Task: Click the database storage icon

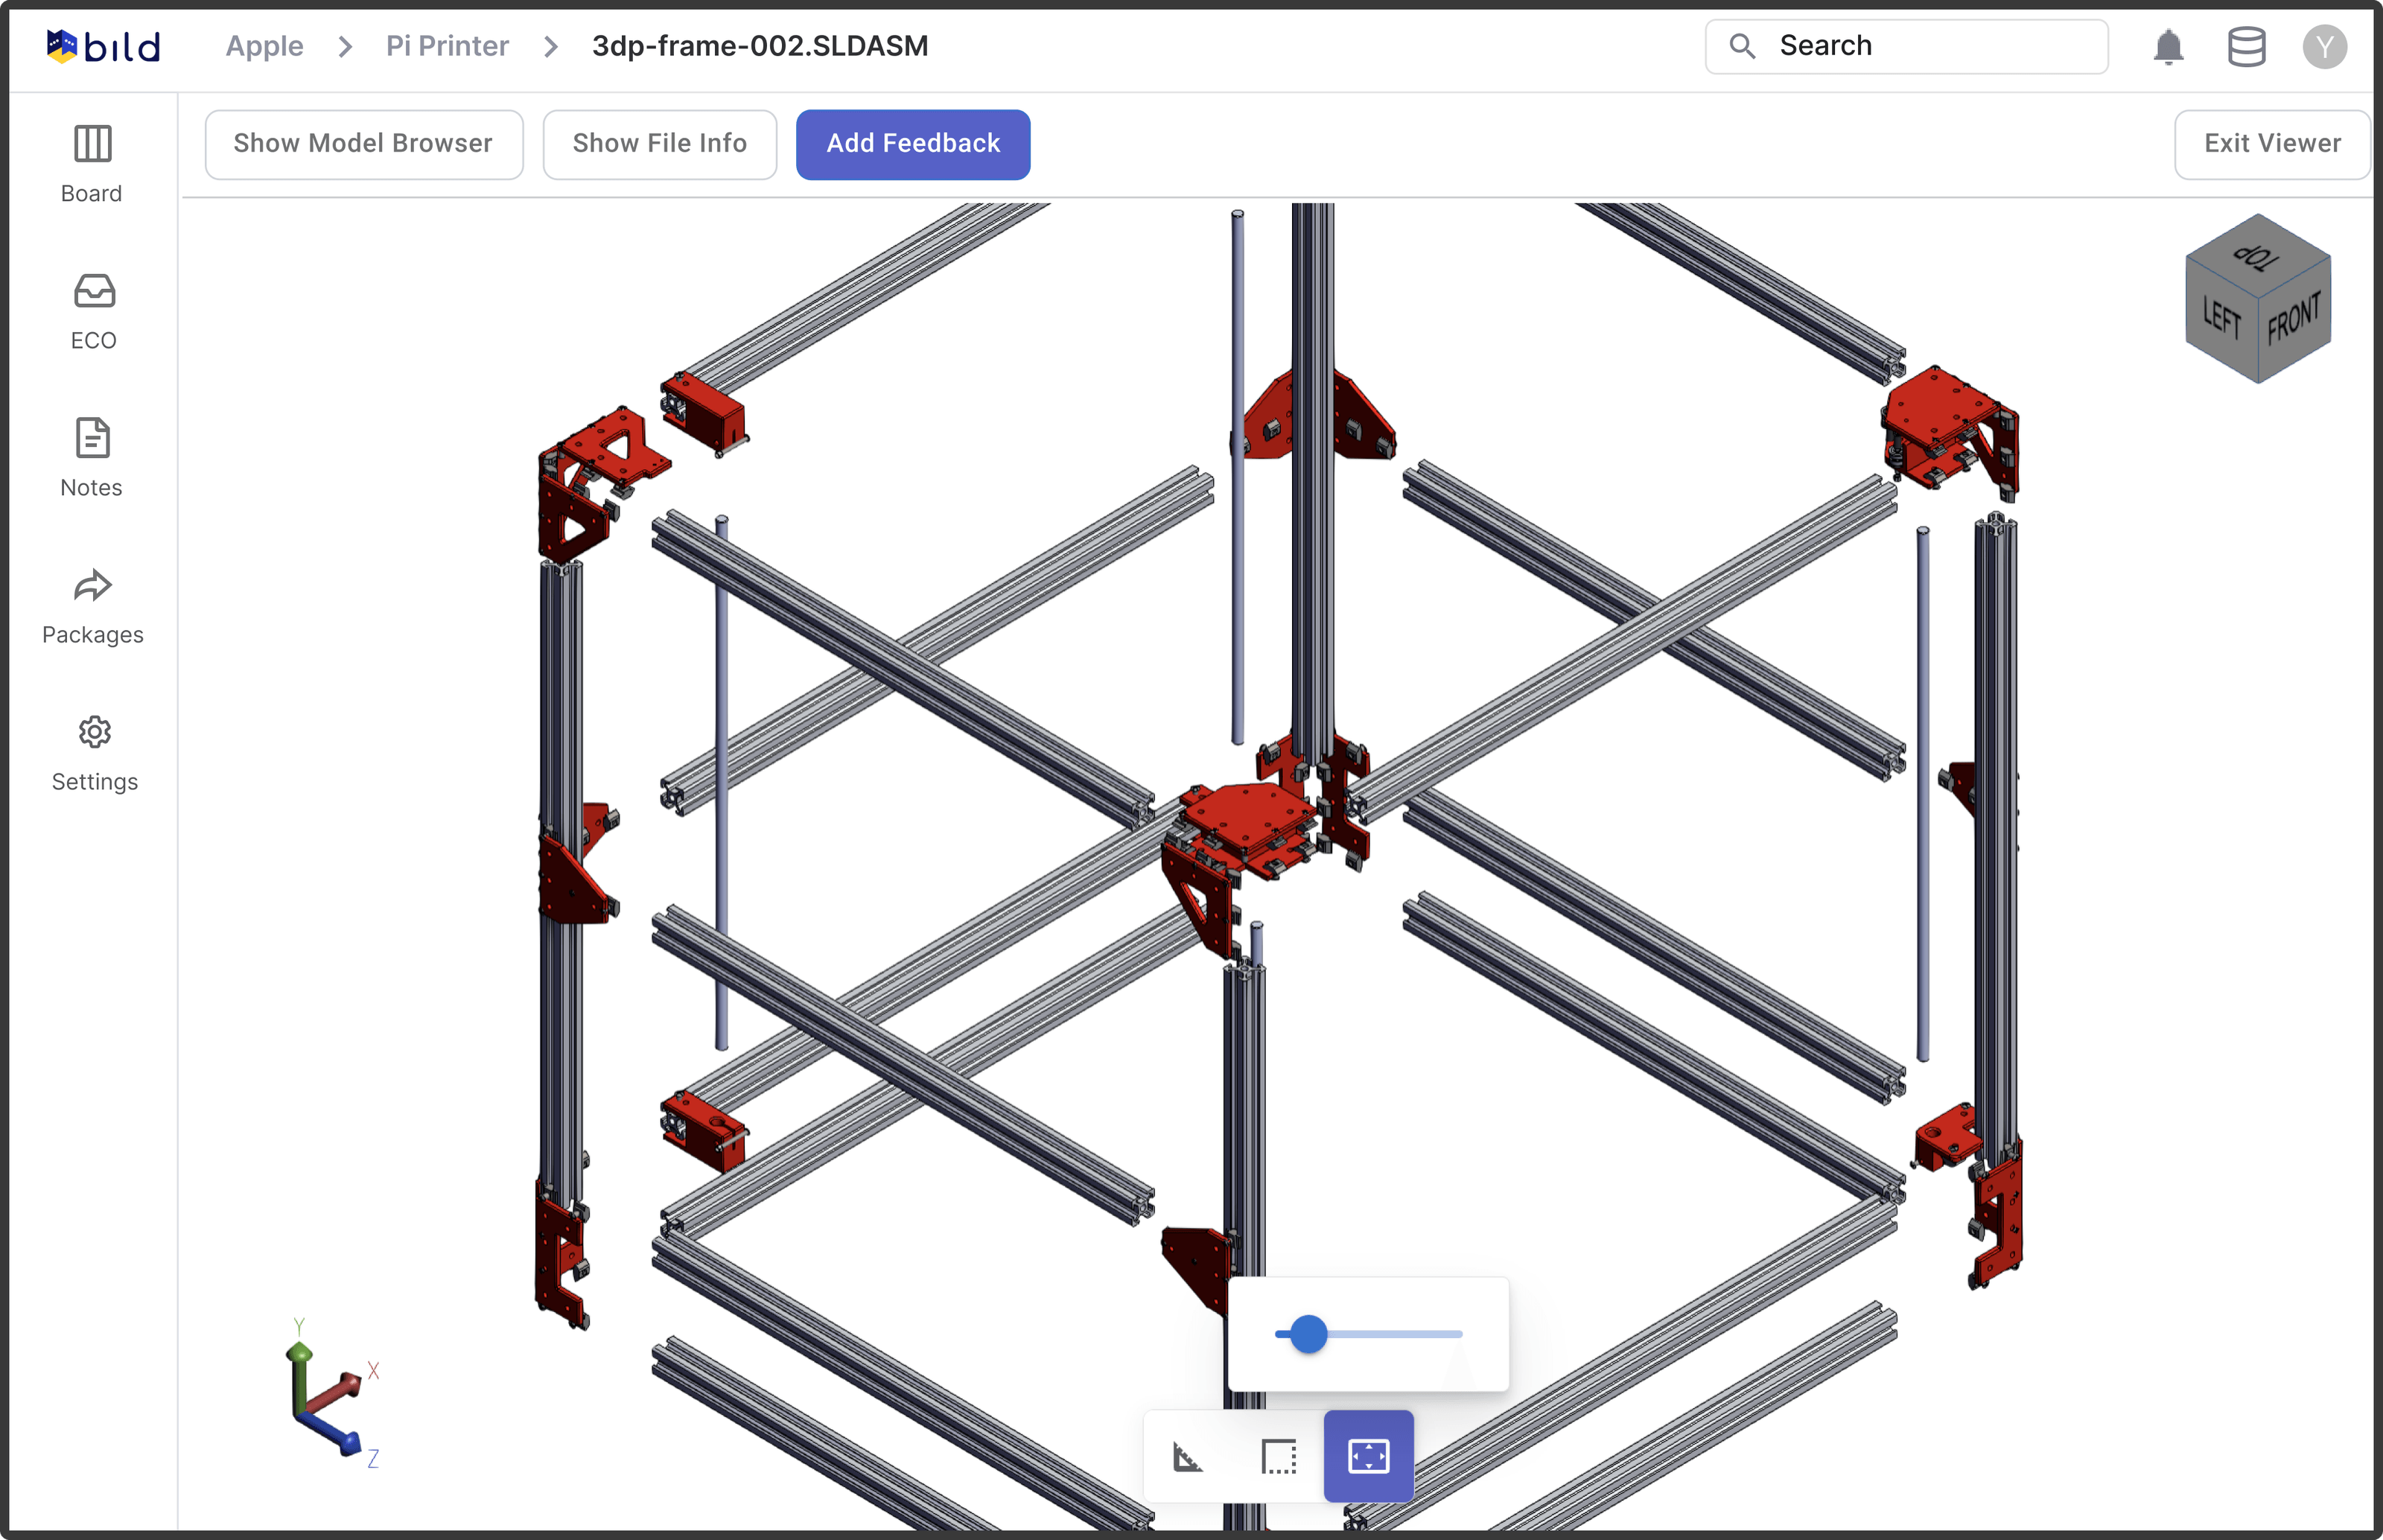Action: pyautogui.click(x=2246, y=47)
